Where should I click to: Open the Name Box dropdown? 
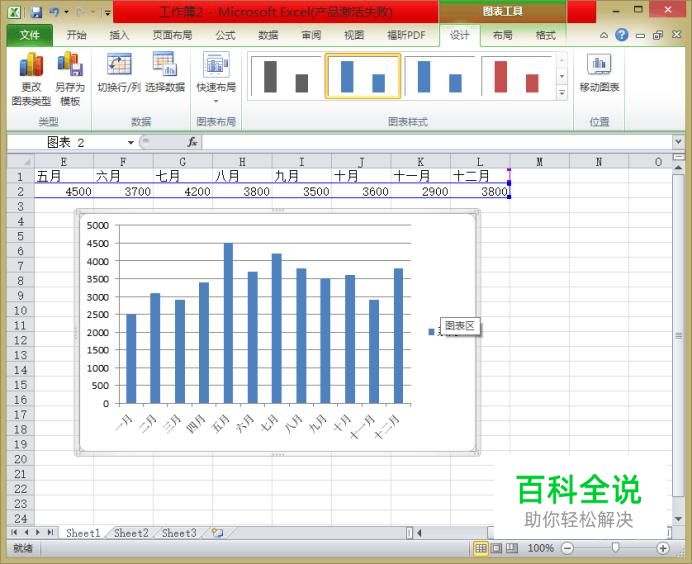click(x=131, y=143)
